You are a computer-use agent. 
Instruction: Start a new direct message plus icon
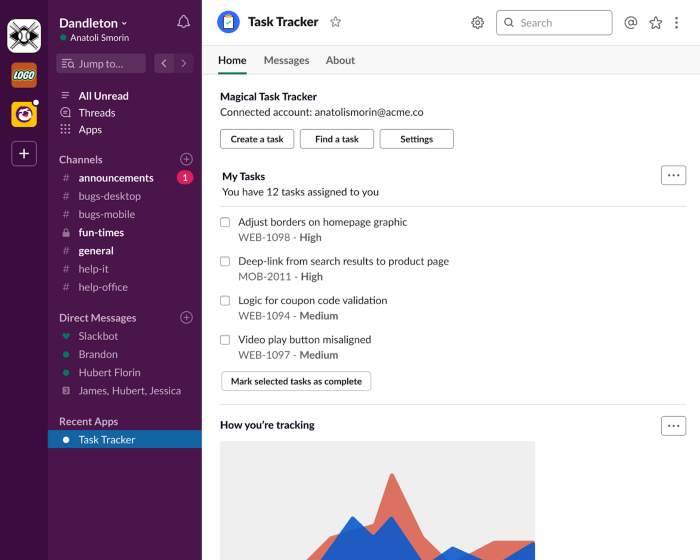(186, 317)
